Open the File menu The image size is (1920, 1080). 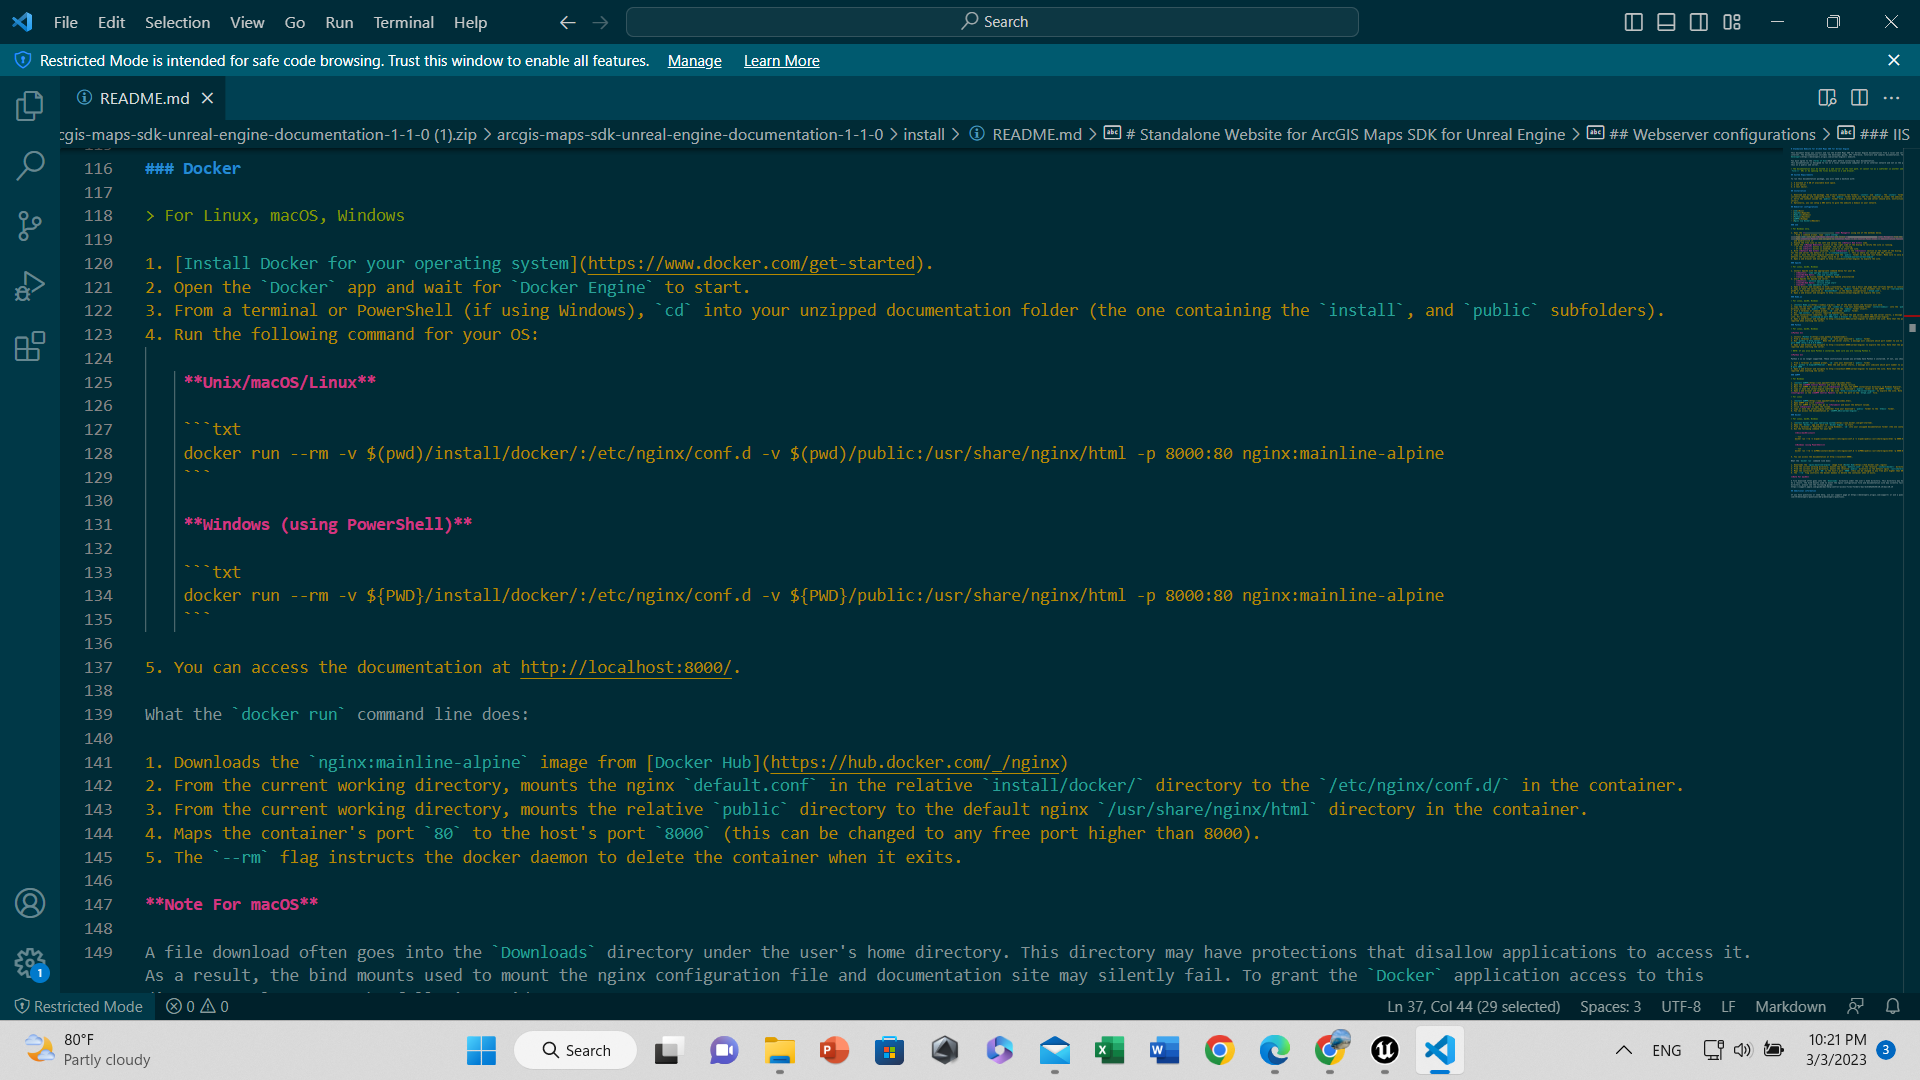pyautogui.click(x=66, y=22)
